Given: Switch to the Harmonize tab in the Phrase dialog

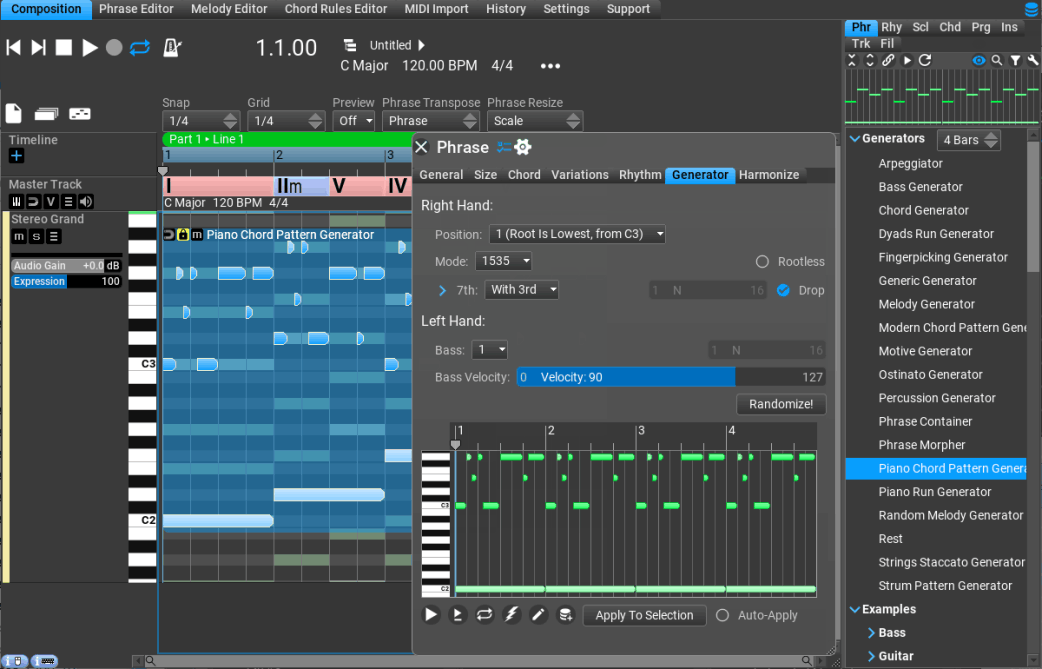Looking at the screenshot, I should coord(769,174).
